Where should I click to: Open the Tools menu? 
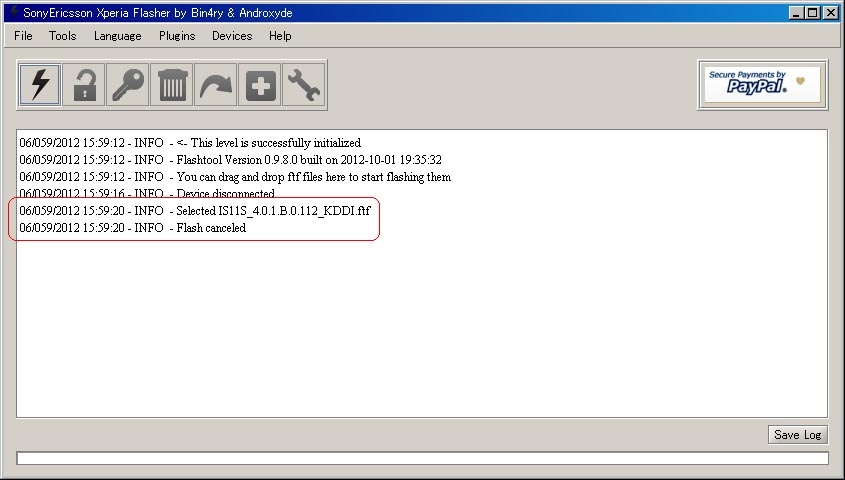click(x=63, y=36)
